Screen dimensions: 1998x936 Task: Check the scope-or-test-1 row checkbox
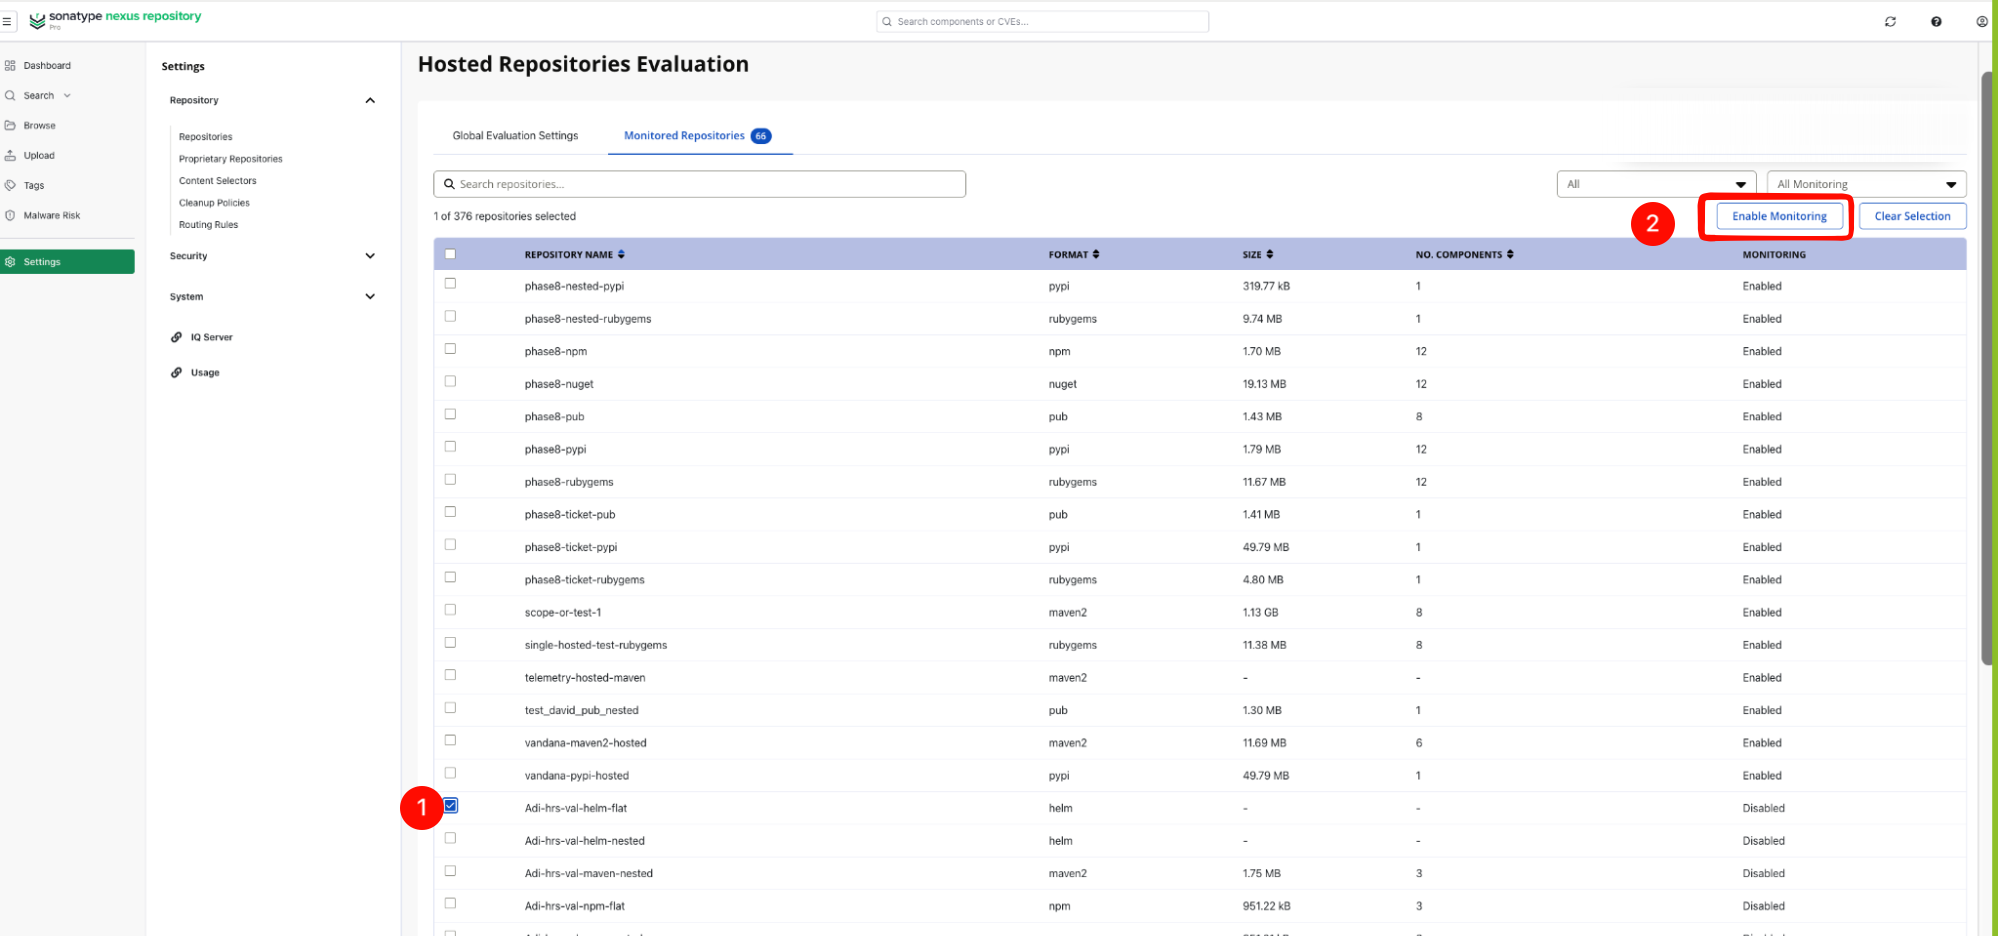point(450,610)
